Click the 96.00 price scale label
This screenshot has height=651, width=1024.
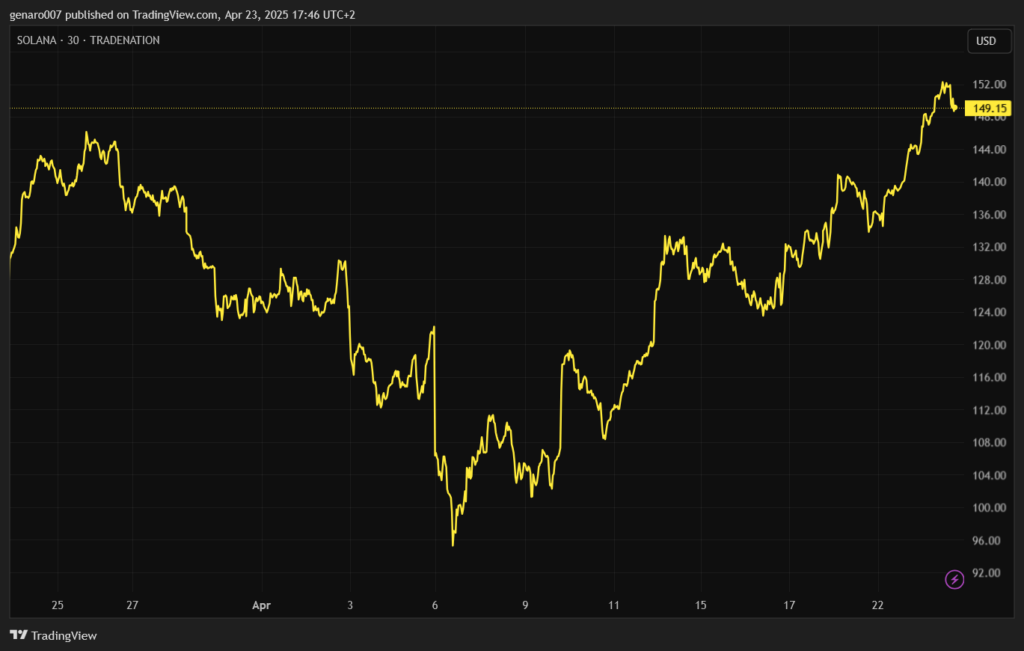988,541
